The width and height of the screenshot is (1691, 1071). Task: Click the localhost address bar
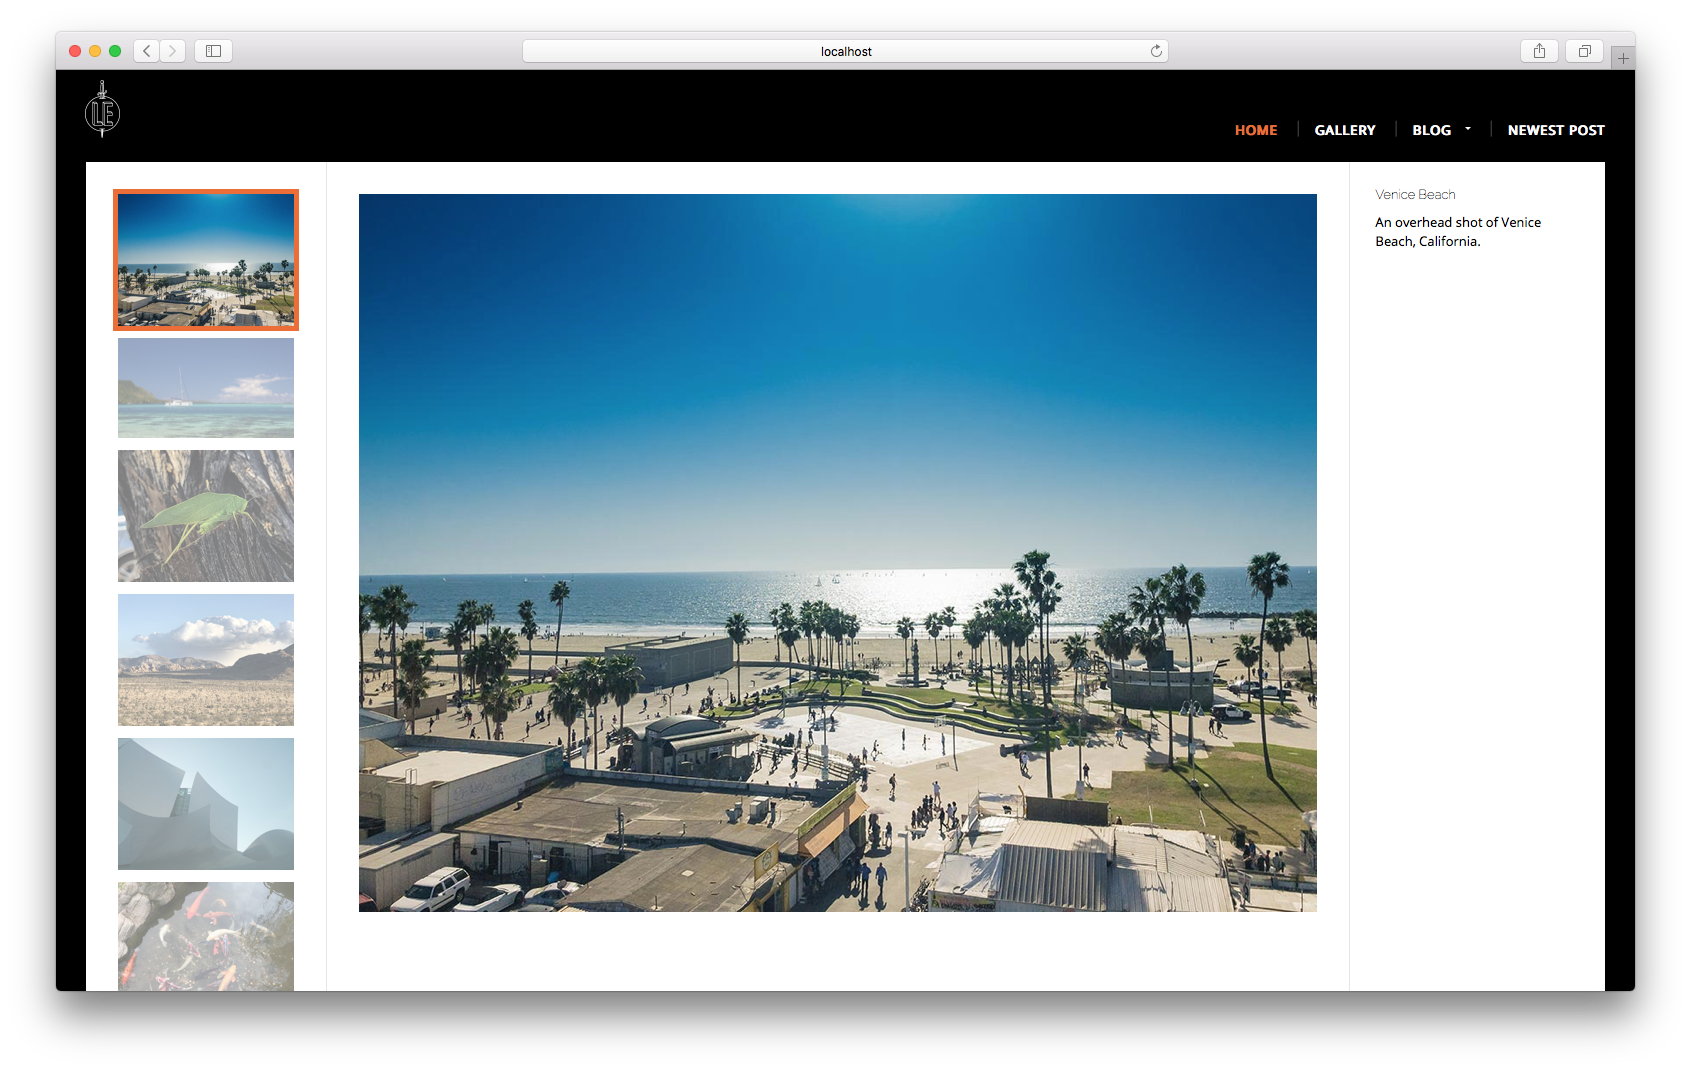point(845,51)
